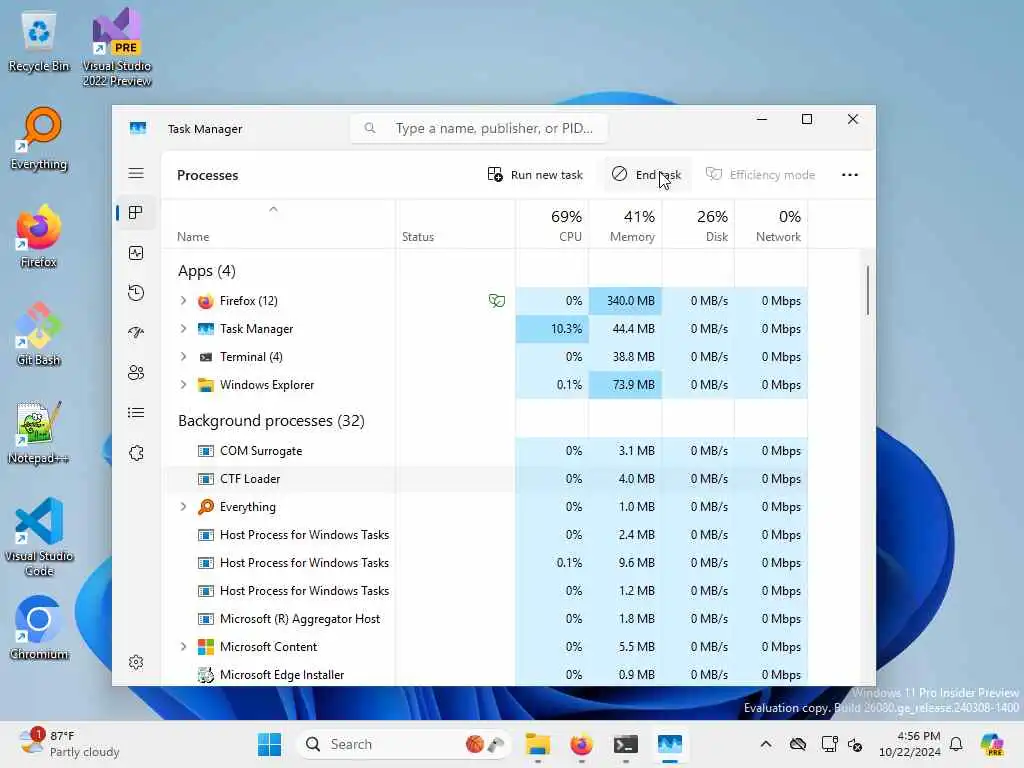The image size is (1024, 768).
Task: Click the Firefox process icon
Action: [x=206, y=301]
